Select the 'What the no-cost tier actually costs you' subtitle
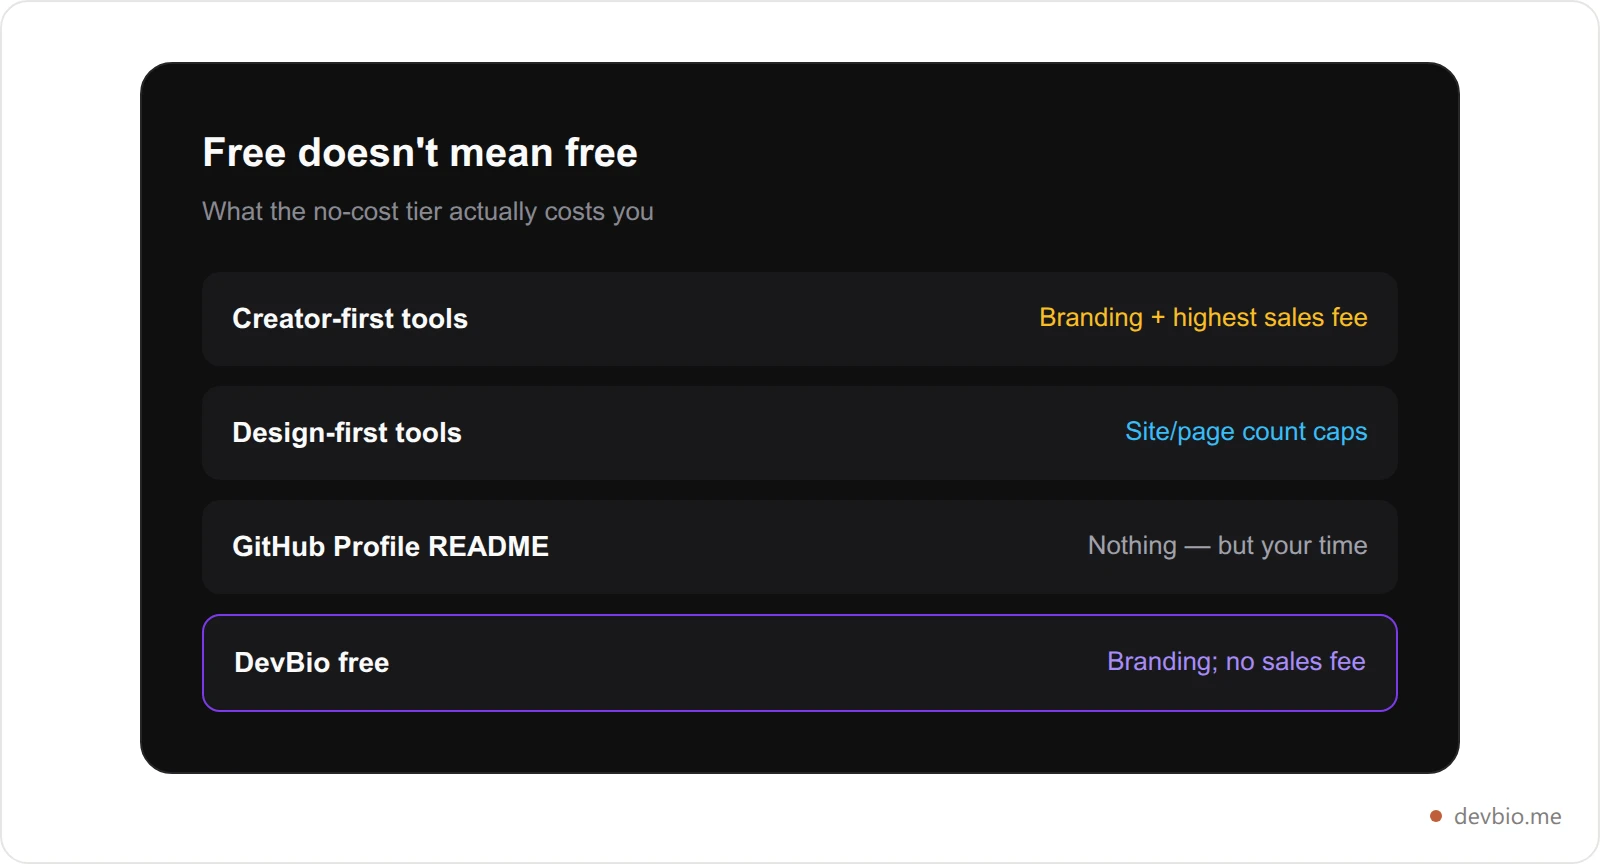The width and height of the screenshot is (1600, 864). tap(428, 212)
